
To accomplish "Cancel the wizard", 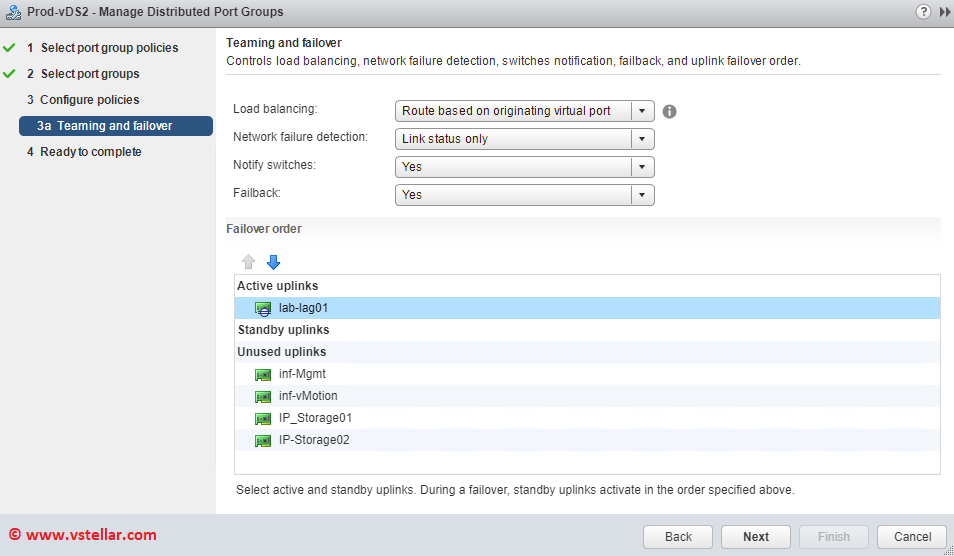I will pos(911,537).
